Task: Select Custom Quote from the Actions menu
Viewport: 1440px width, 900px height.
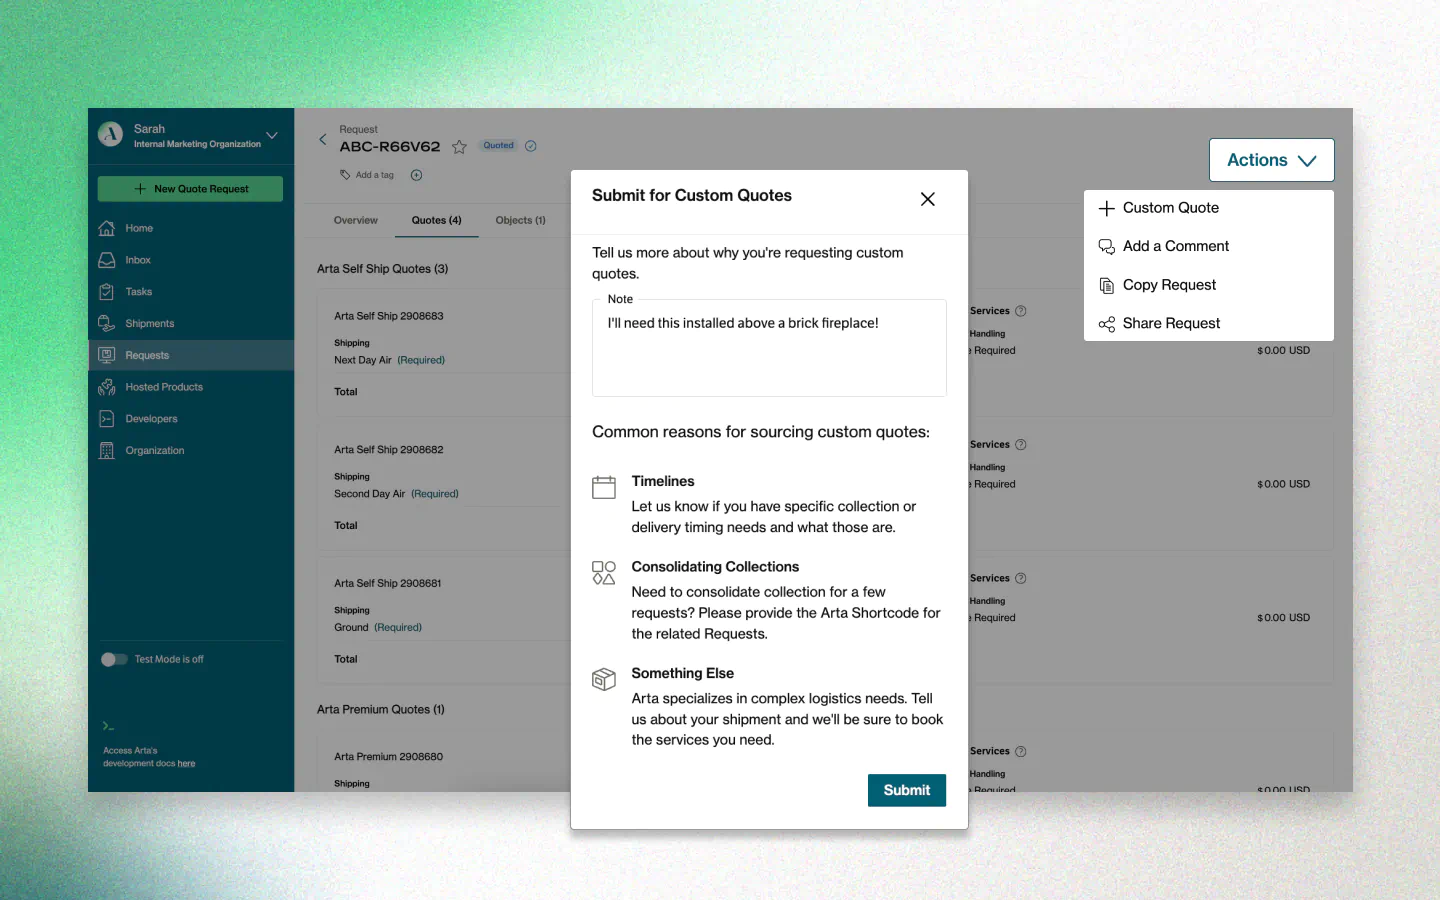Action: (x=1170, y=208)
